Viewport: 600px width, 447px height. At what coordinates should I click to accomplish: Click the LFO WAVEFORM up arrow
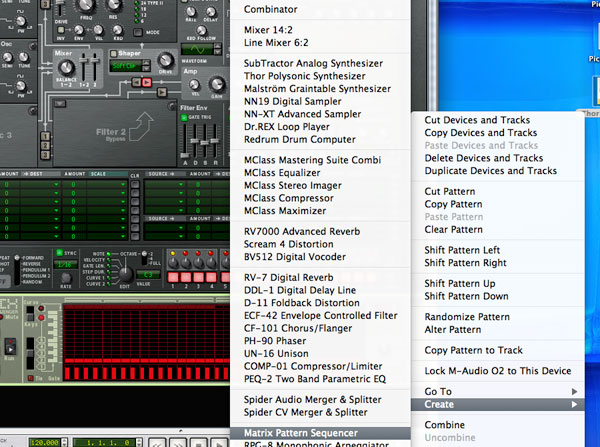click(x=218, y=46)
